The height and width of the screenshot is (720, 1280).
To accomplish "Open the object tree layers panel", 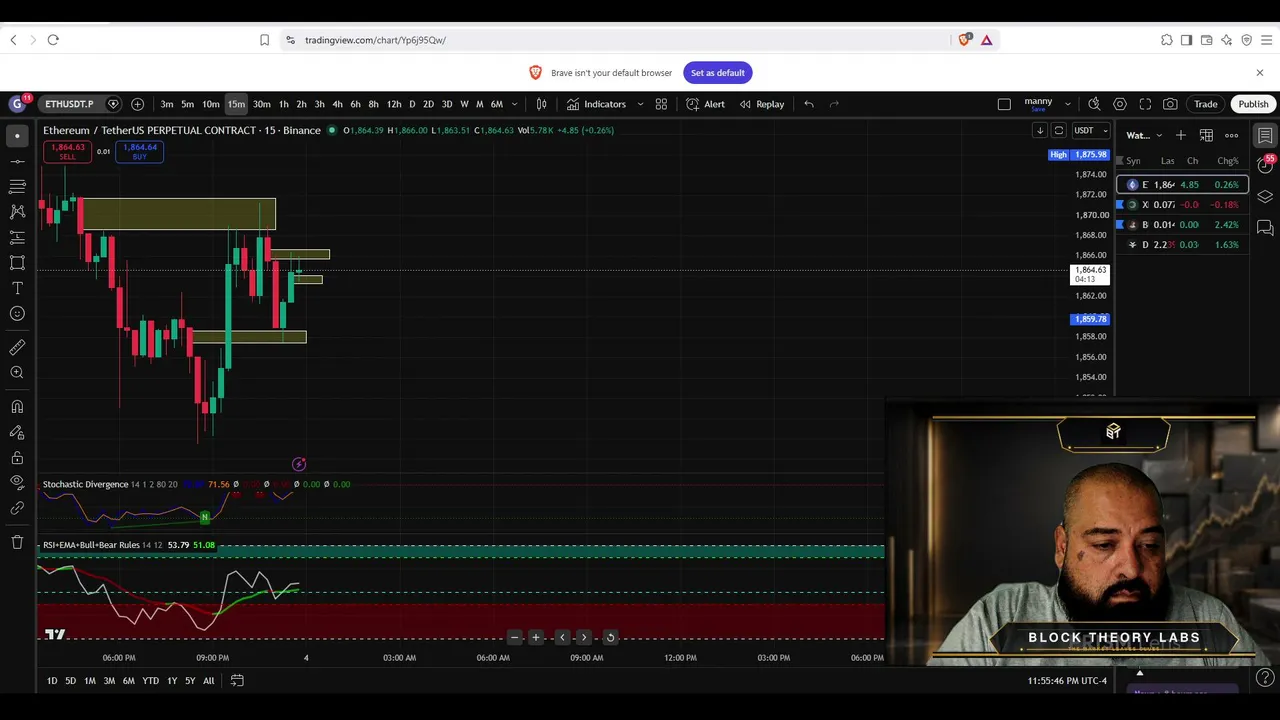I will tap(1265, 197).
